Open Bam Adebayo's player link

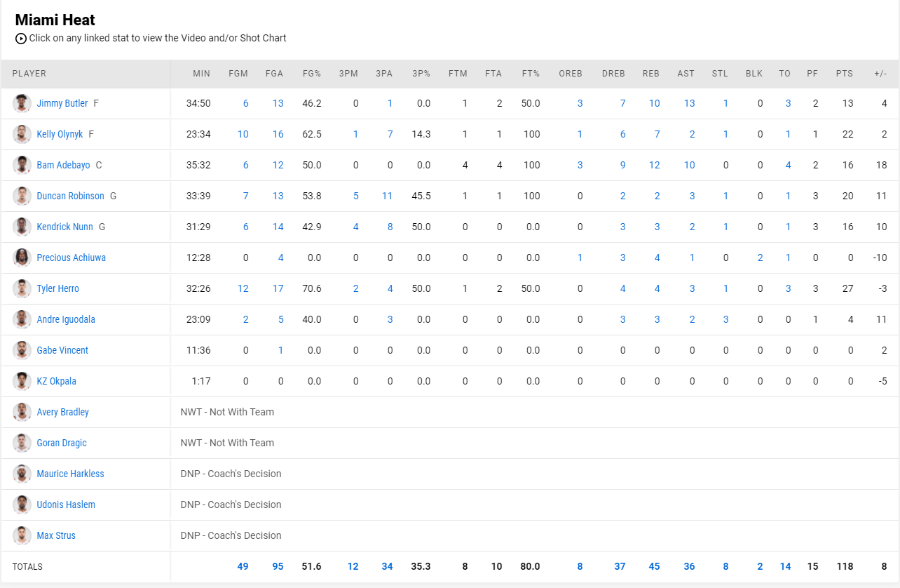[x=63, y=165]
